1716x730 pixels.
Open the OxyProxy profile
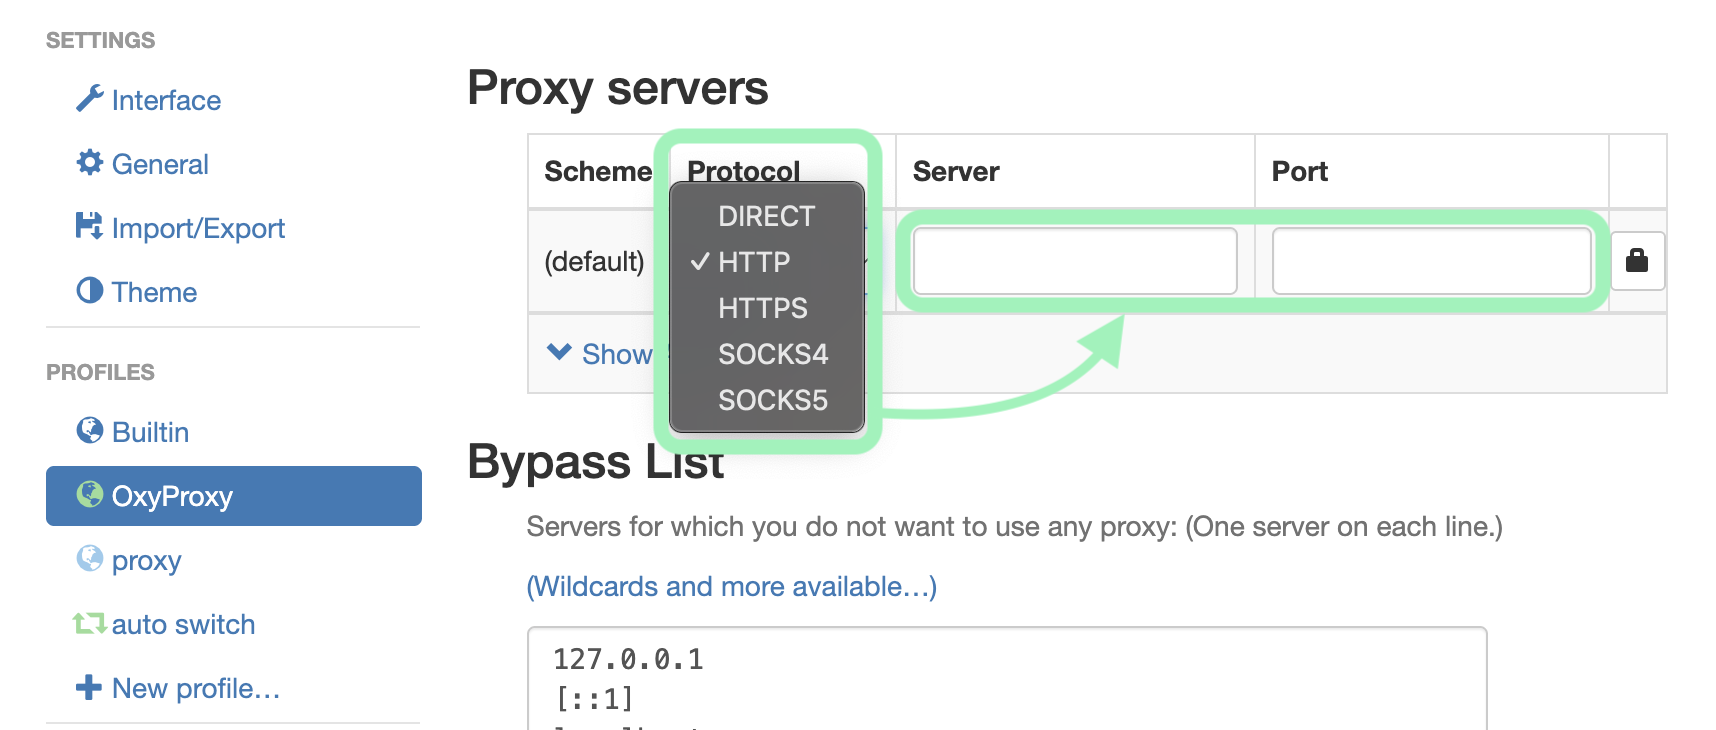[x=233, y=496]
